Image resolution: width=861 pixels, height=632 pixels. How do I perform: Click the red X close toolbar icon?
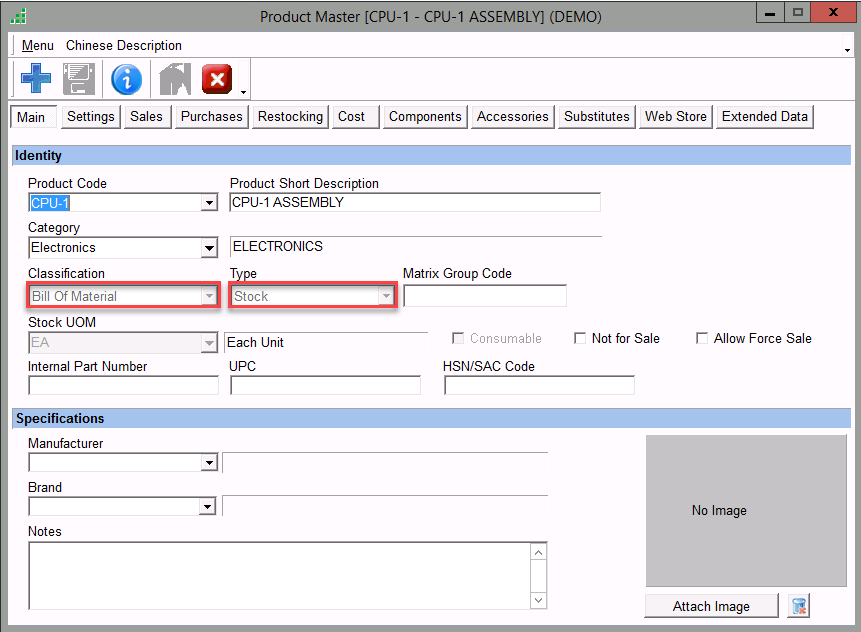click(217, 79)
